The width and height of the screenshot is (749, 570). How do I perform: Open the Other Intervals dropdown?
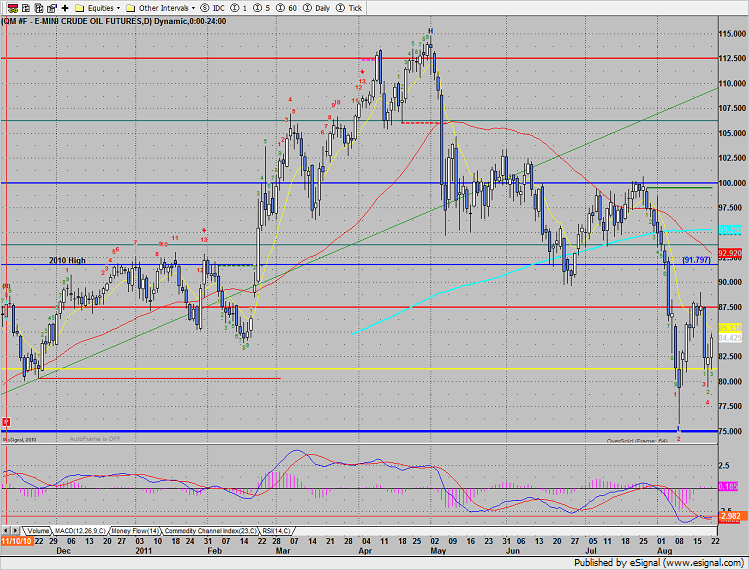pyautogui.click(x=193, y=8)
